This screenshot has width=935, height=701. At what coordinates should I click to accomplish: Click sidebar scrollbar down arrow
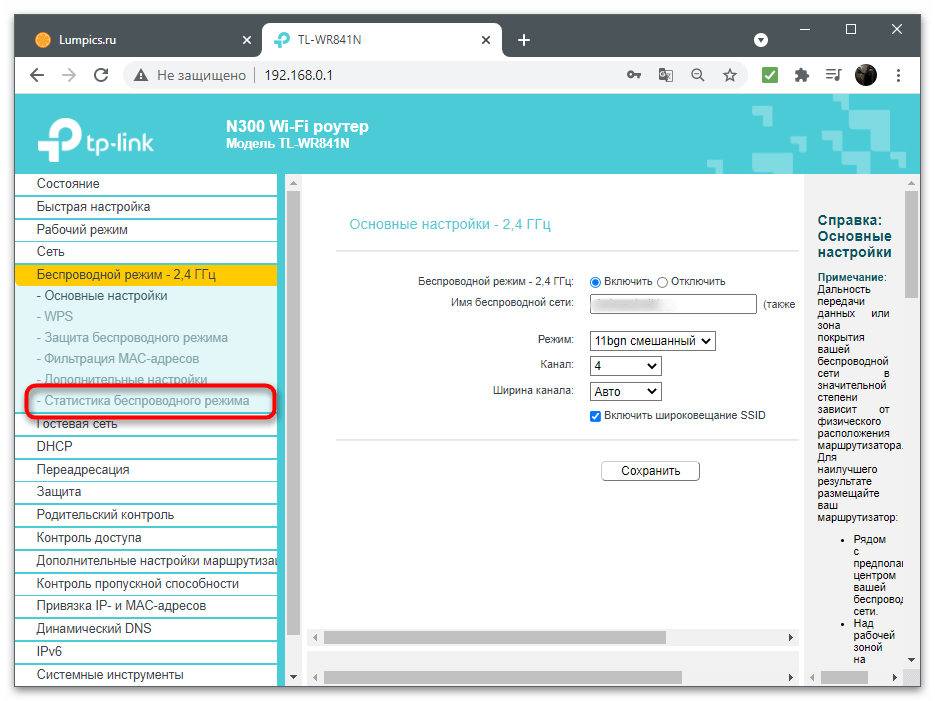coord(293,677)
